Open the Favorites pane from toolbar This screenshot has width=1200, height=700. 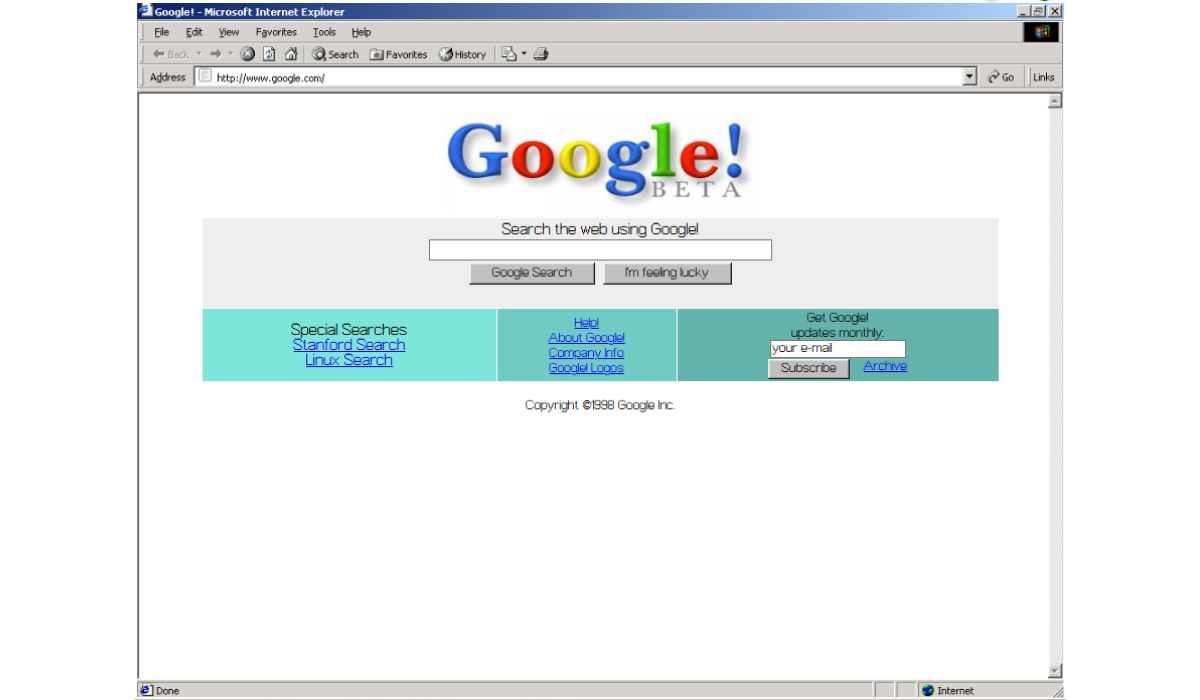click(x=398, y=54)
